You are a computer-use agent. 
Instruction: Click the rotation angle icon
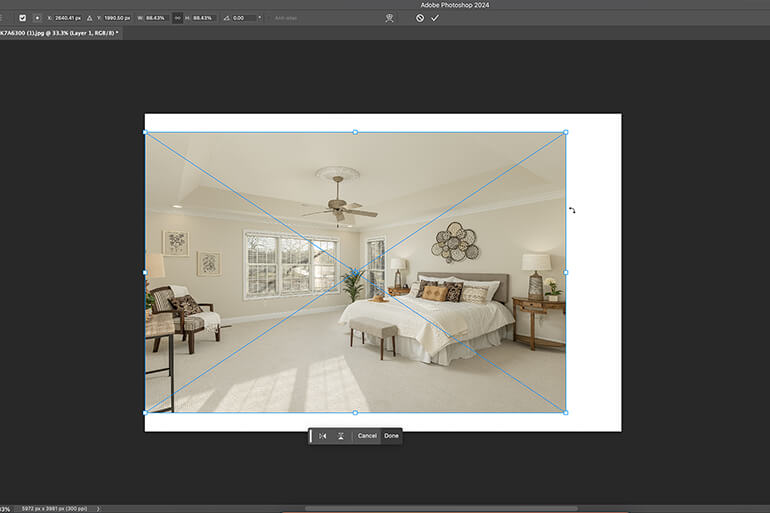tap(226, 18)
